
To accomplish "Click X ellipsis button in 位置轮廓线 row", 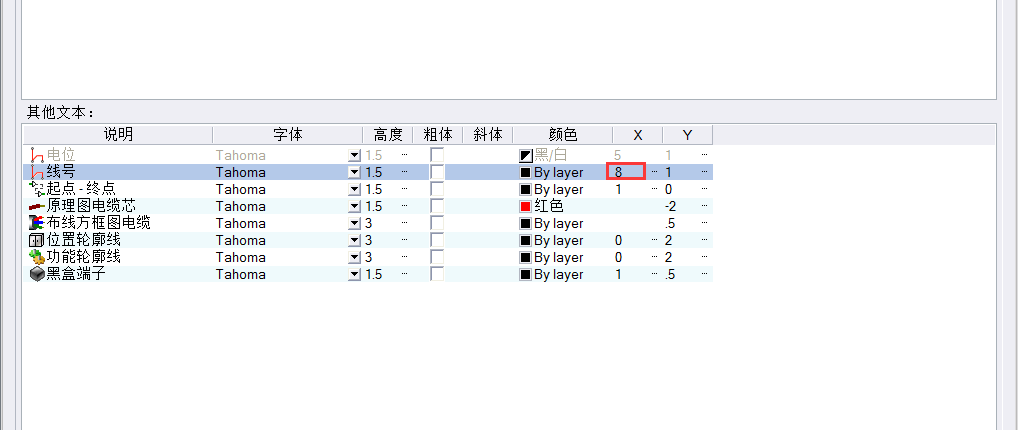I will point(654,240).
